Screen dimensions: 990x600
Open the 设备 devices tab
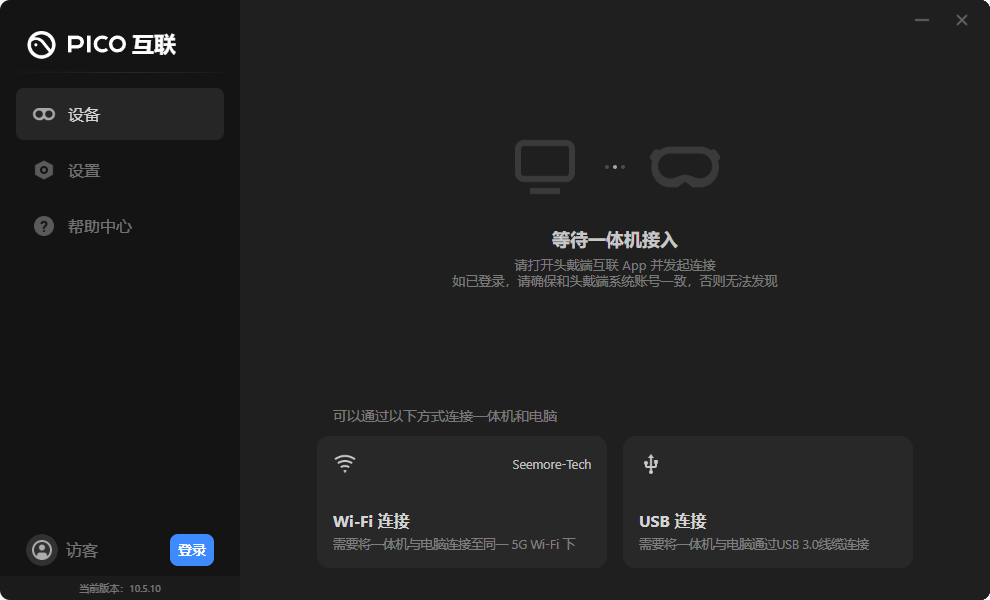pos(120,114)
